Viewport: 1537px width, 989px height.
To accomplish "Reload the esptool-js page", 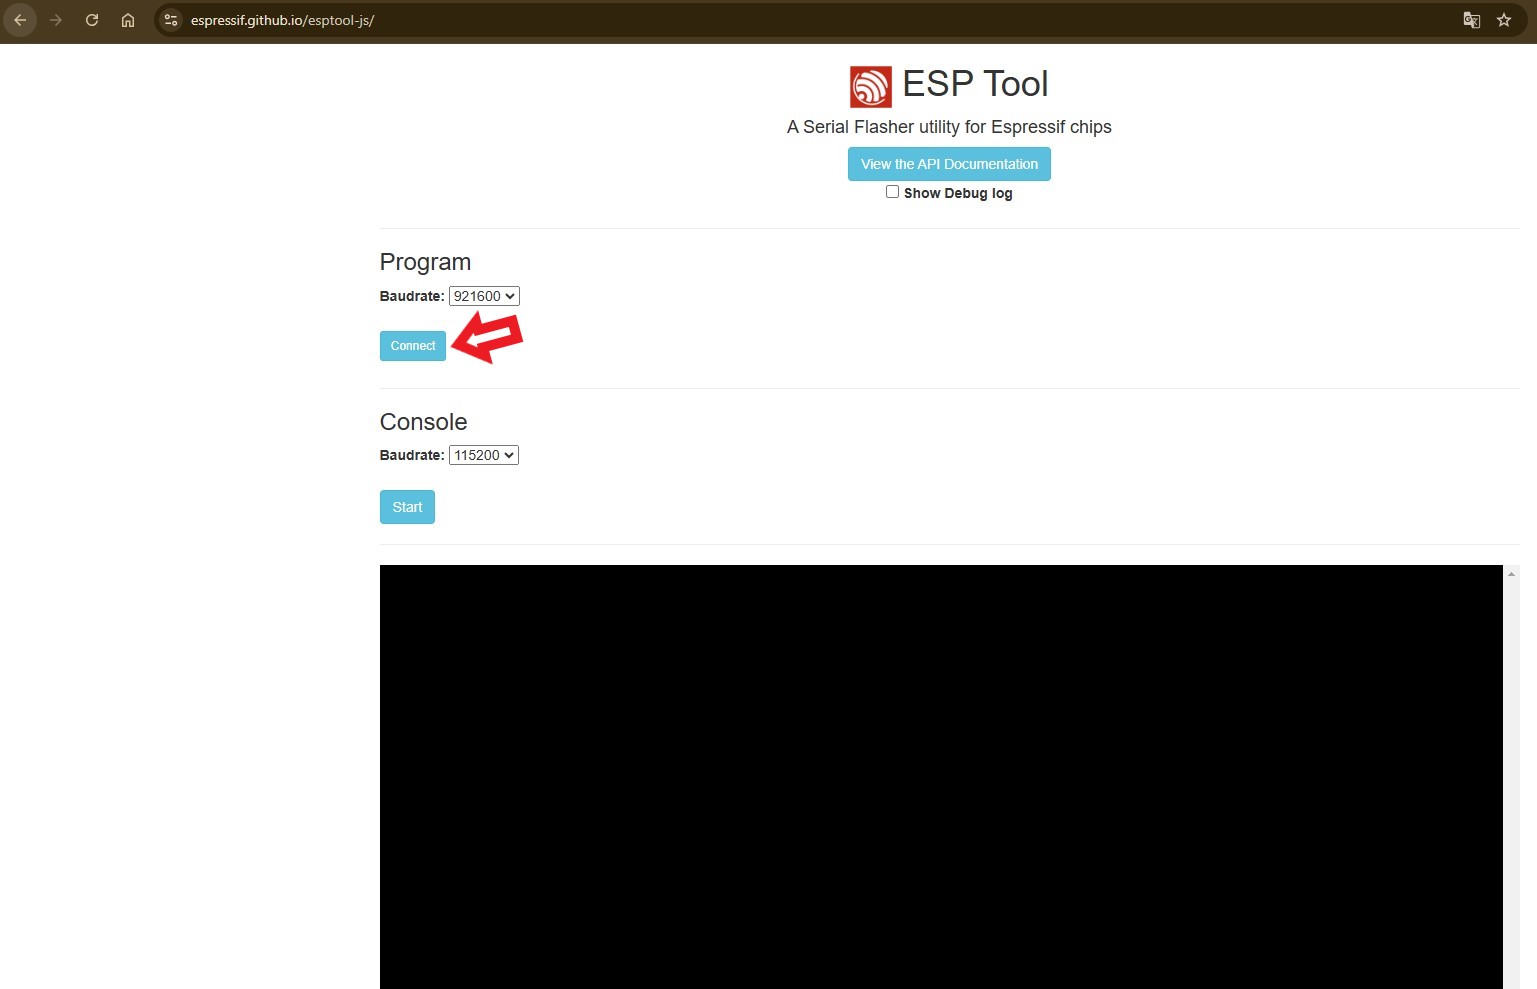I will (92, 20).
